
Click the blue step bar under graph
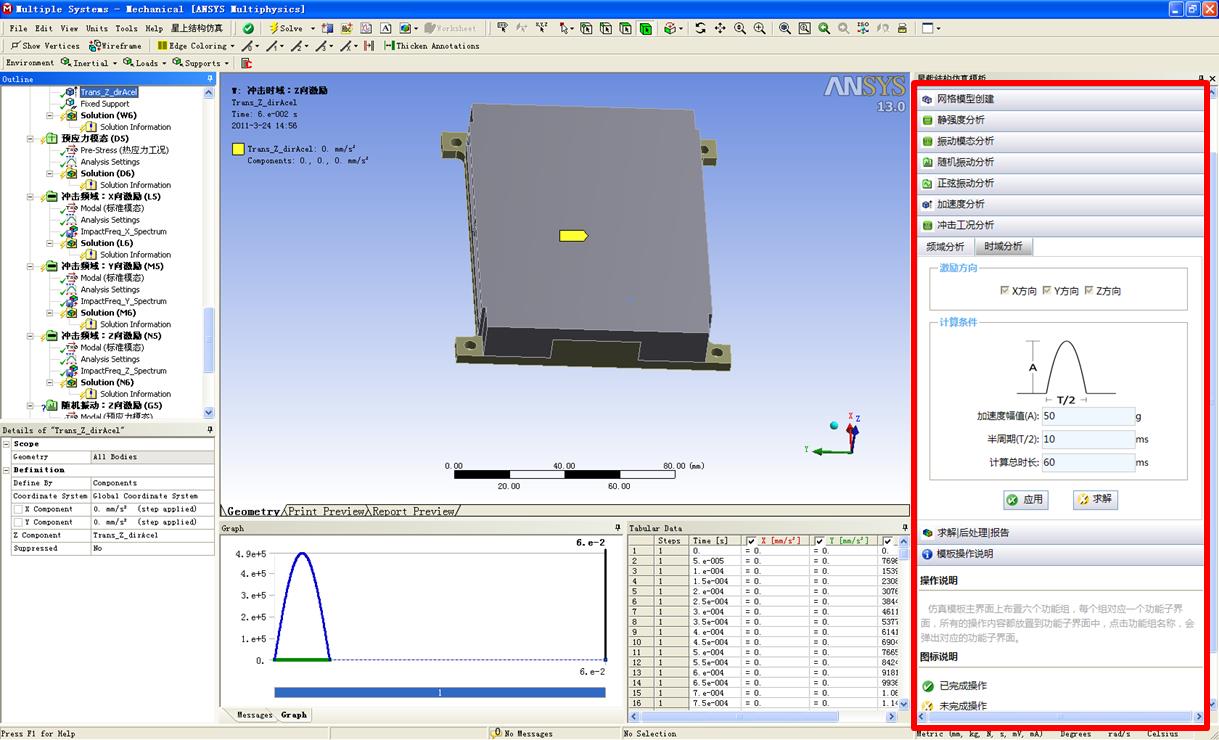[439, 692]
